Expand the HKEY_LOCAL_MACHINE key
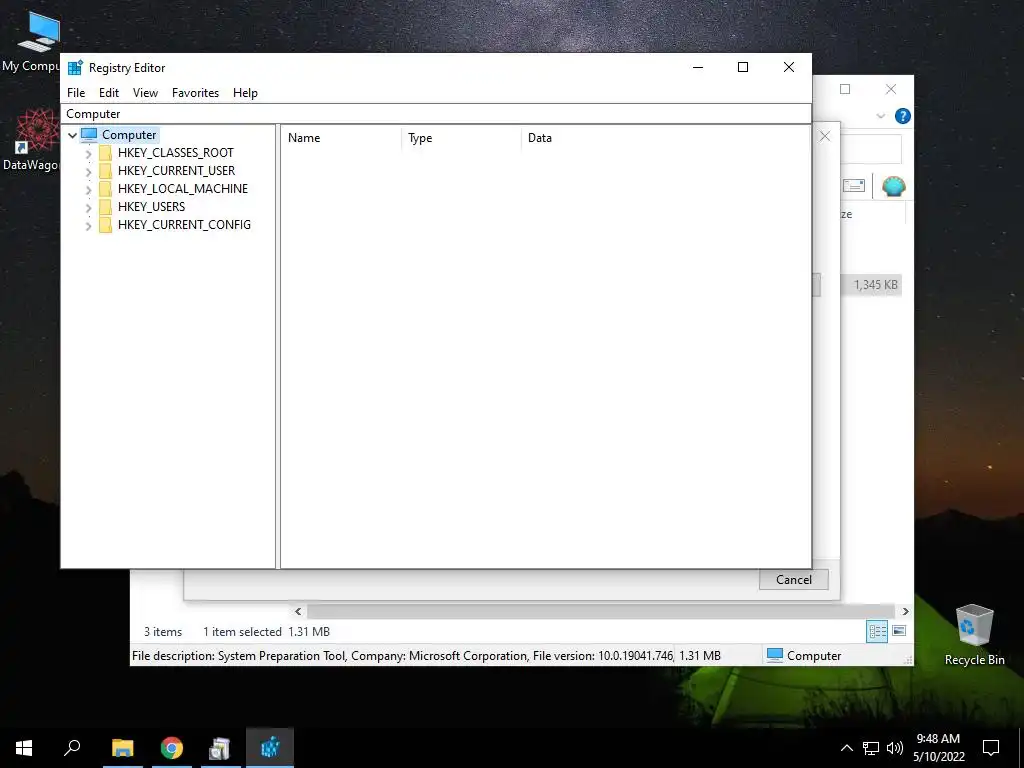This screenshot has height=768, width=1024. pos(88,189)
